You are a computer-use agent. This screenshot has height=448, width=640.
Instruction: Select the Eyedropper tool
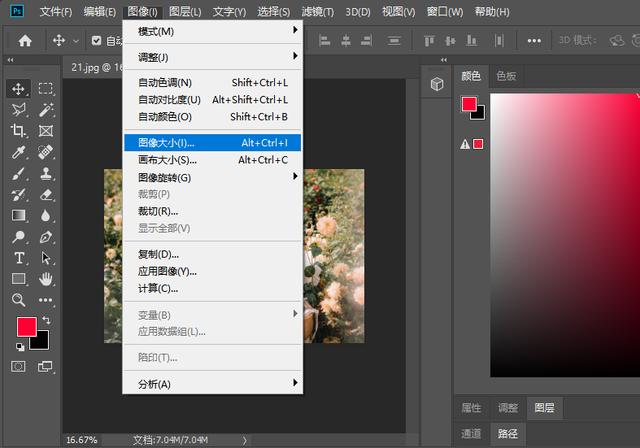18,152
